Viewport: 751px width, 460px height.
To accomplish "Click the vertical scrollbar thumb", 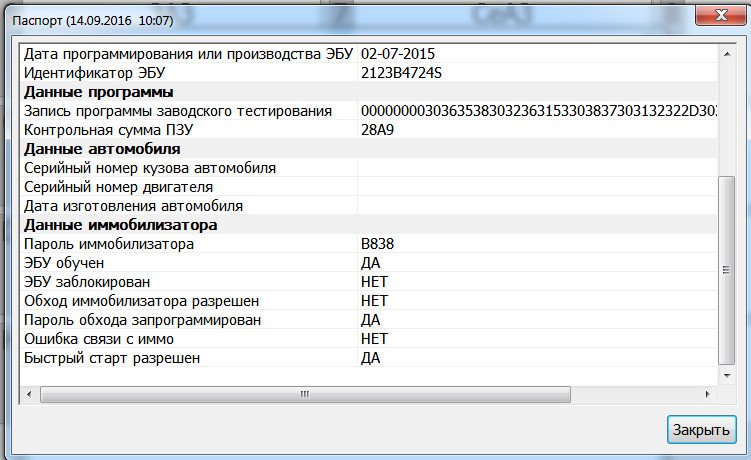I will coord(726,268).
